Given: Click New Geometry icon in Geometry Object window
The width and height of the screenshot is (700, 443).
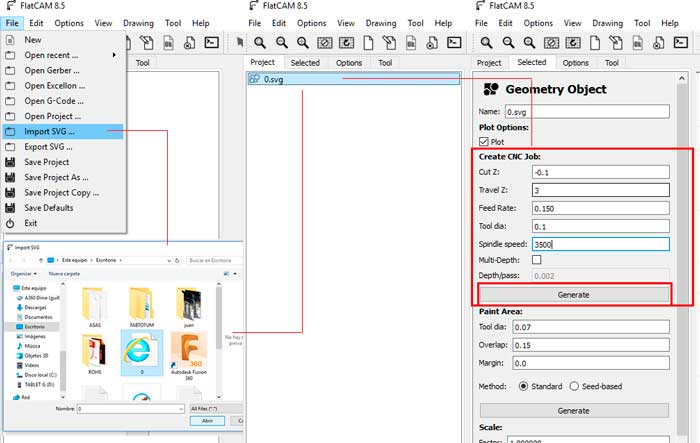Looking at the screenshot, I should pyautogui.click(x=595, y=43).
